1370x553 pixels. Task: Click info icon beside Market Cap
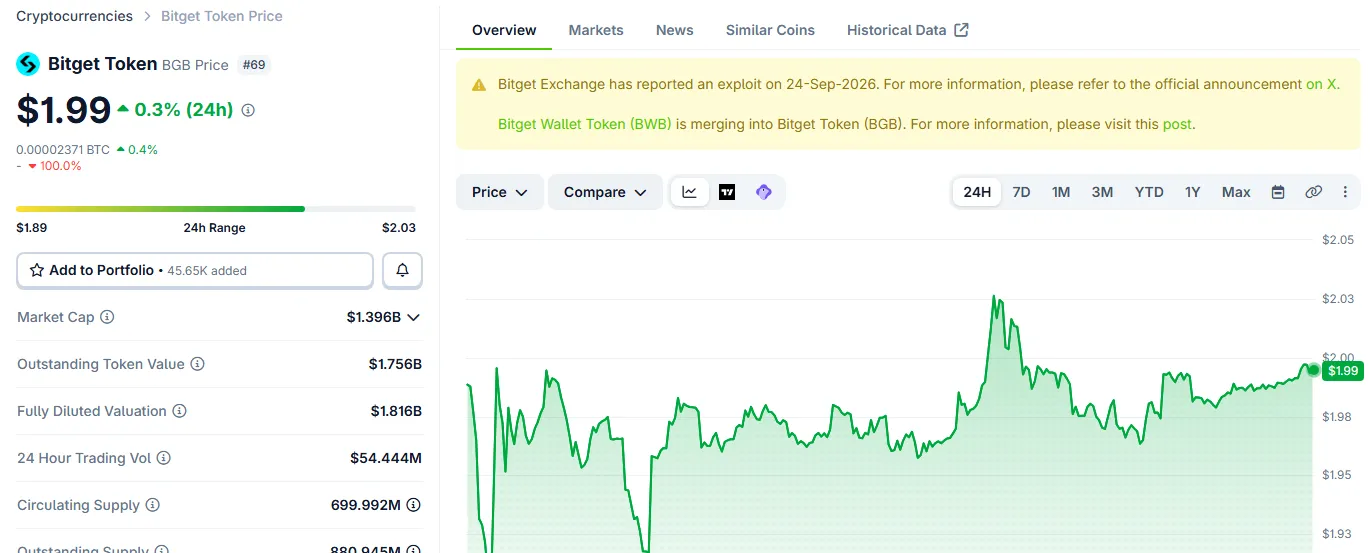coord(107,317)
